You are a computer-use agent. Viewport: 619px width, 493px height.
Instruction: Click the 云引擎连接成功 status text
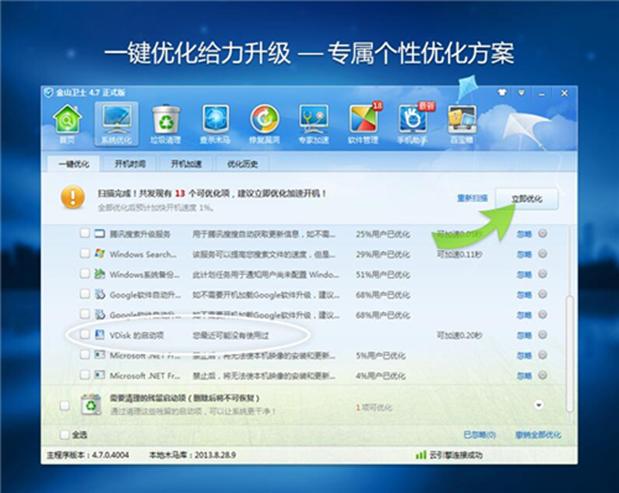[x=456, y=455]
